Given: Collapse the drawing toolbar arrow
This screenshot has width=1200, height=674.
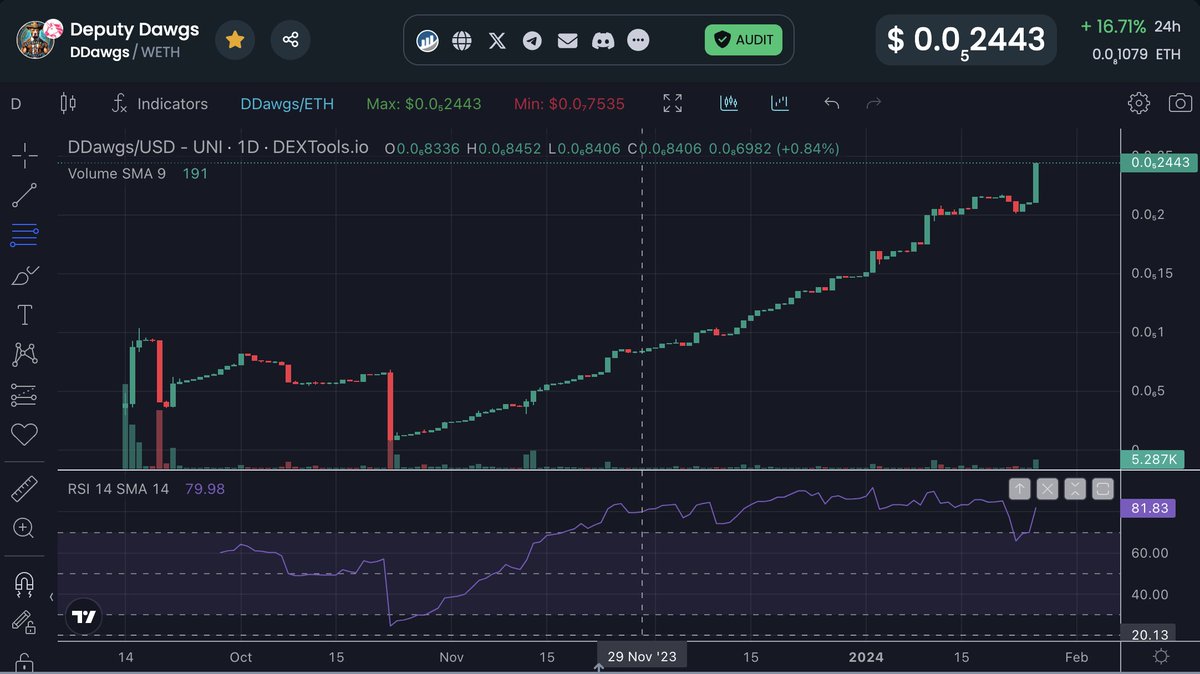Looking at the screenshot, I should coord(52,597).
